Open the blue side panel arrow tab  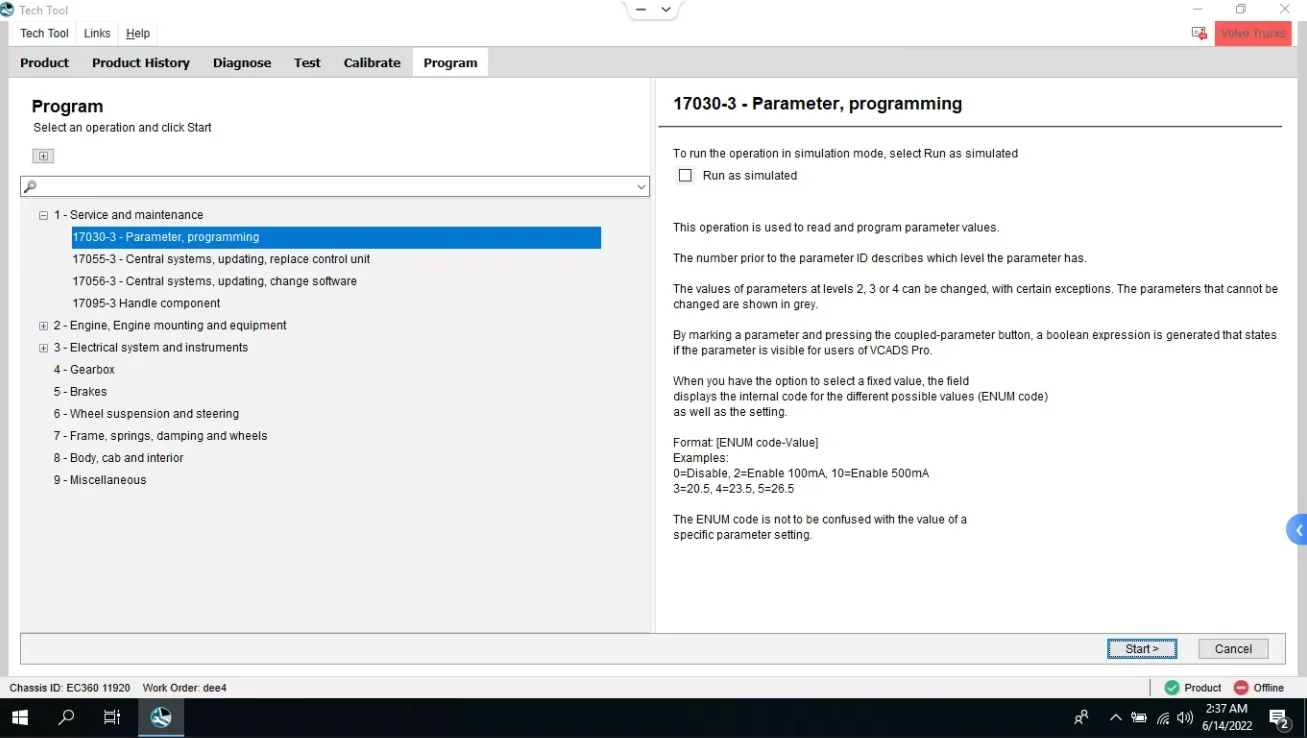pos(1297,530)
